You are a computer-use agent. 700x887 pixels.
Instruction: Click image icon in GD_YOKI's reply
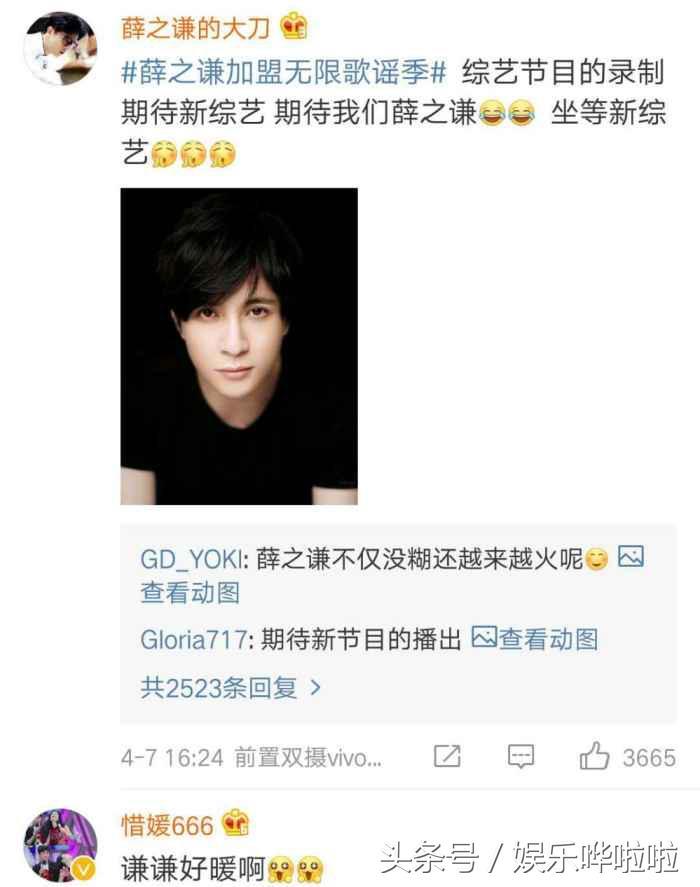click(x=630, y=556)
